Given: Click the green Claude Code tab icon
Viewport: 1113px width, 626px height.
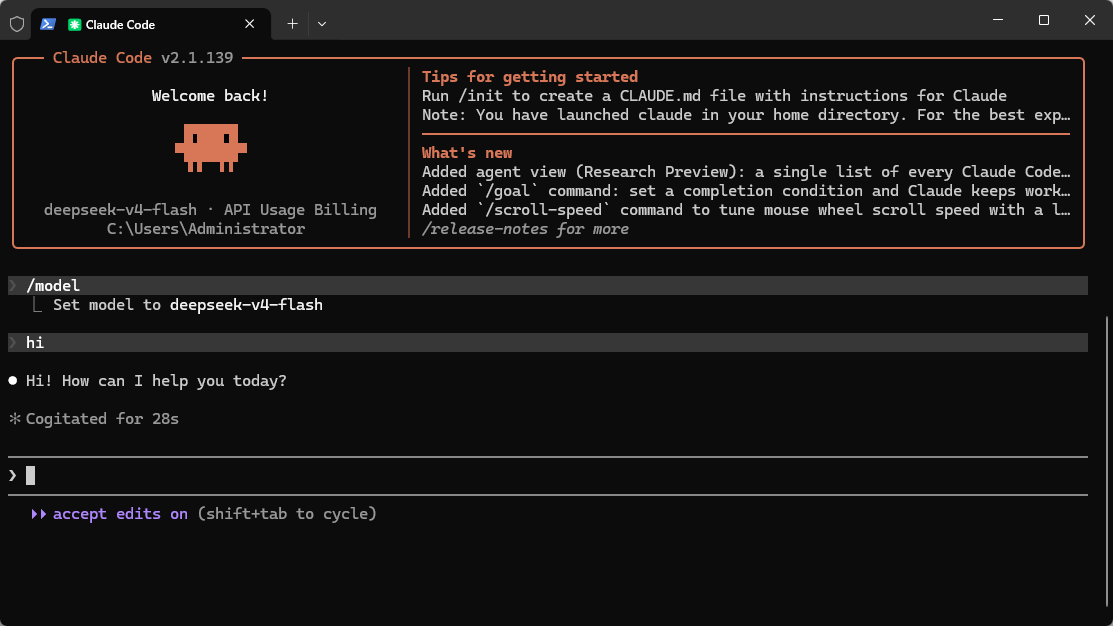Looking at the screenshot, I should (74, 25).
